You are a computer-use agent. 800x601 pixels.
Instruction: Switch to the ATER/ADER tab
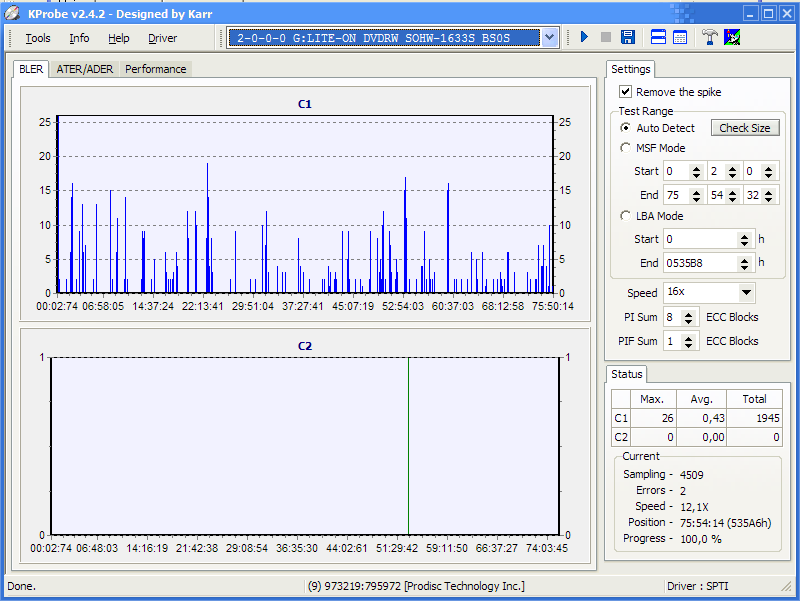click(x=85, y=69)
